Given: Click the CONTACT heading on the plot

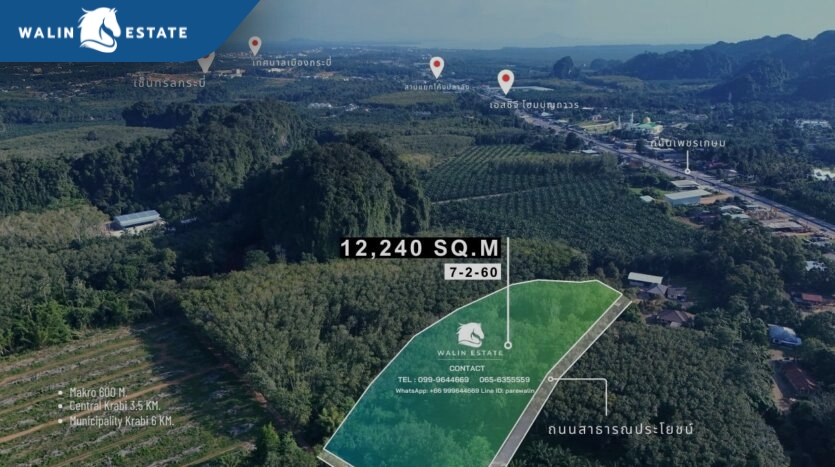Looking at the screenshot, I should [x=467, y=368].
